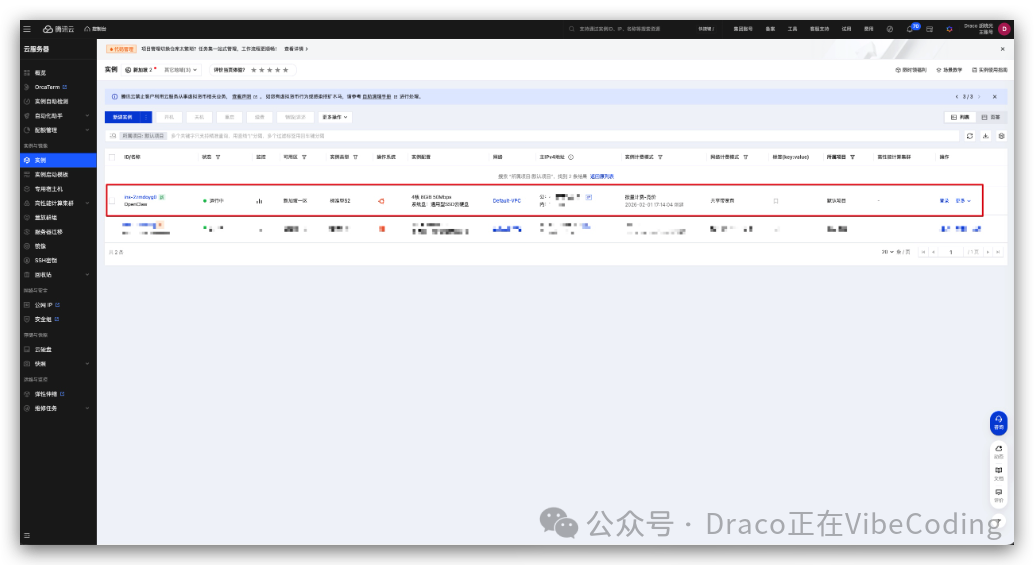Collapse sidebar using bottom-left menu icon
The height and width of the screenshot is (565, 1034).
click(x=27, y=536)
